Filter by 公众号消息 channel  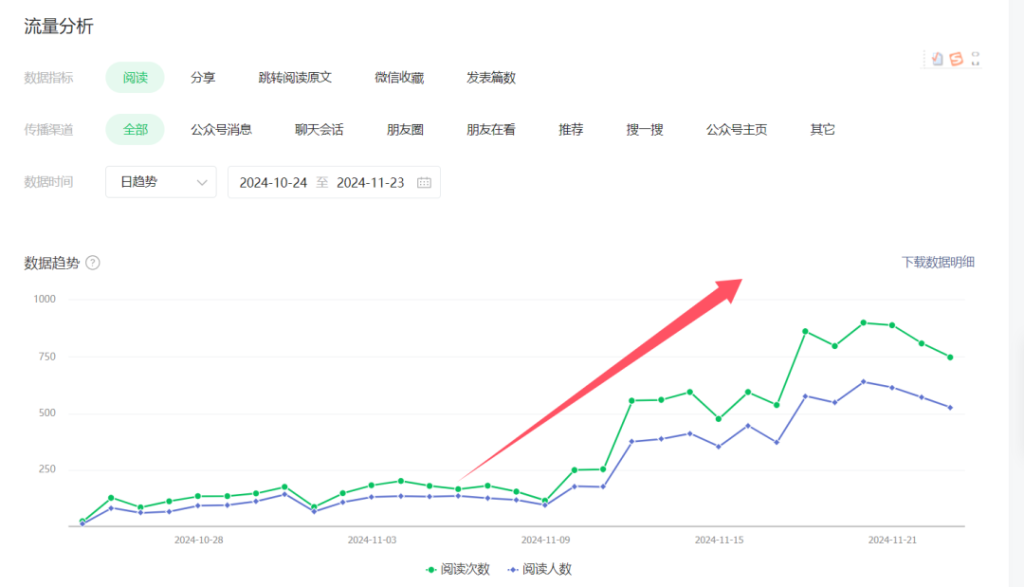221,129
